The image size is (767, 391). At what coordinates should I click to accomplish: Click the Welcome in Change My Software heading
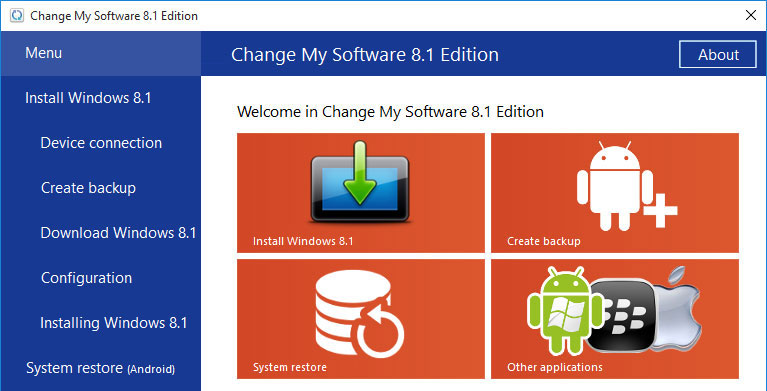pyautogui.click(x=390, y=112)
